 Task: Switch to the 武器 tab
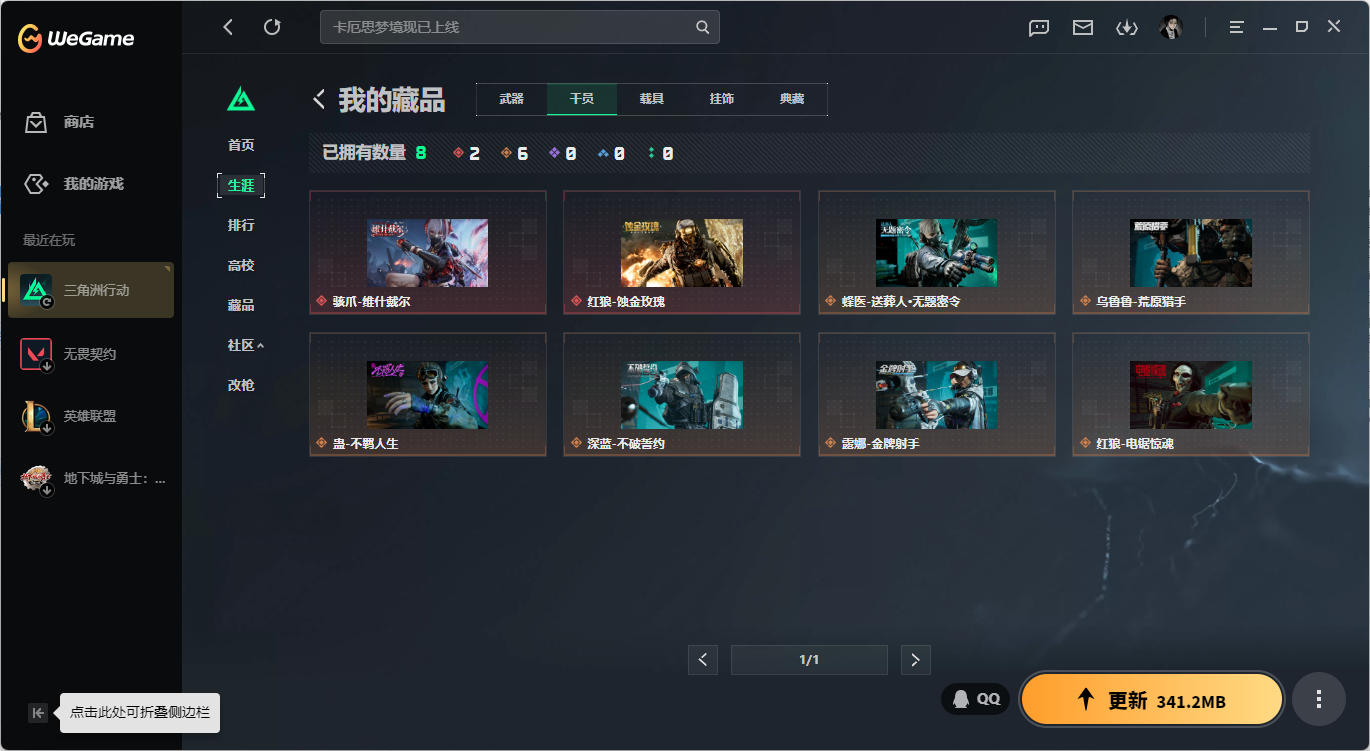click(x=512, y=99)
